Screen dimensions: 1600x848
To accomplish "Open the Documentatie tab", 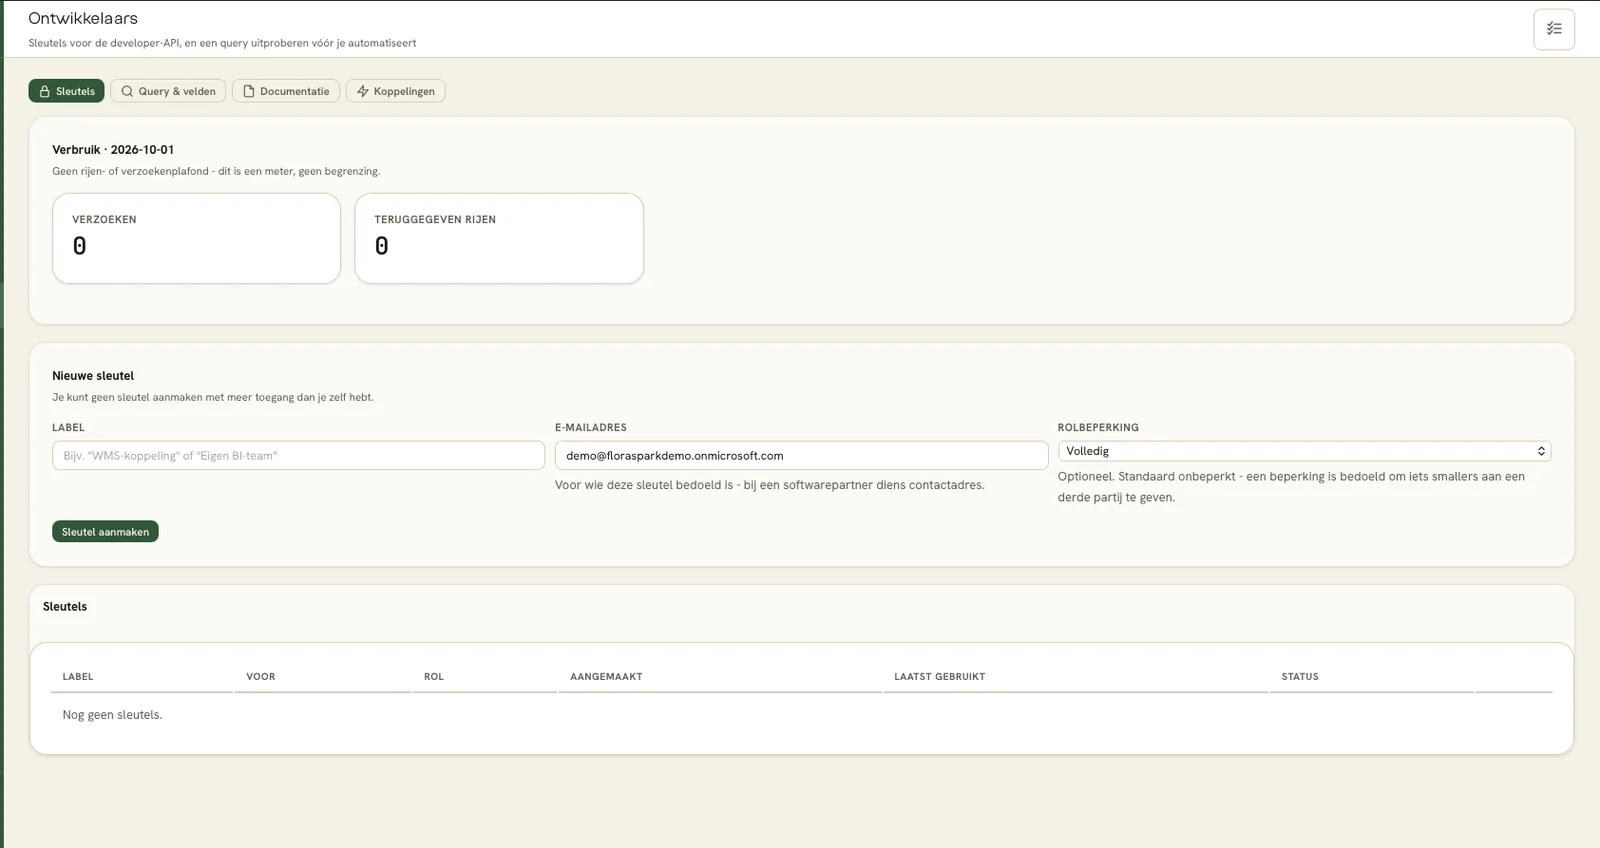I will coord(286,91).
